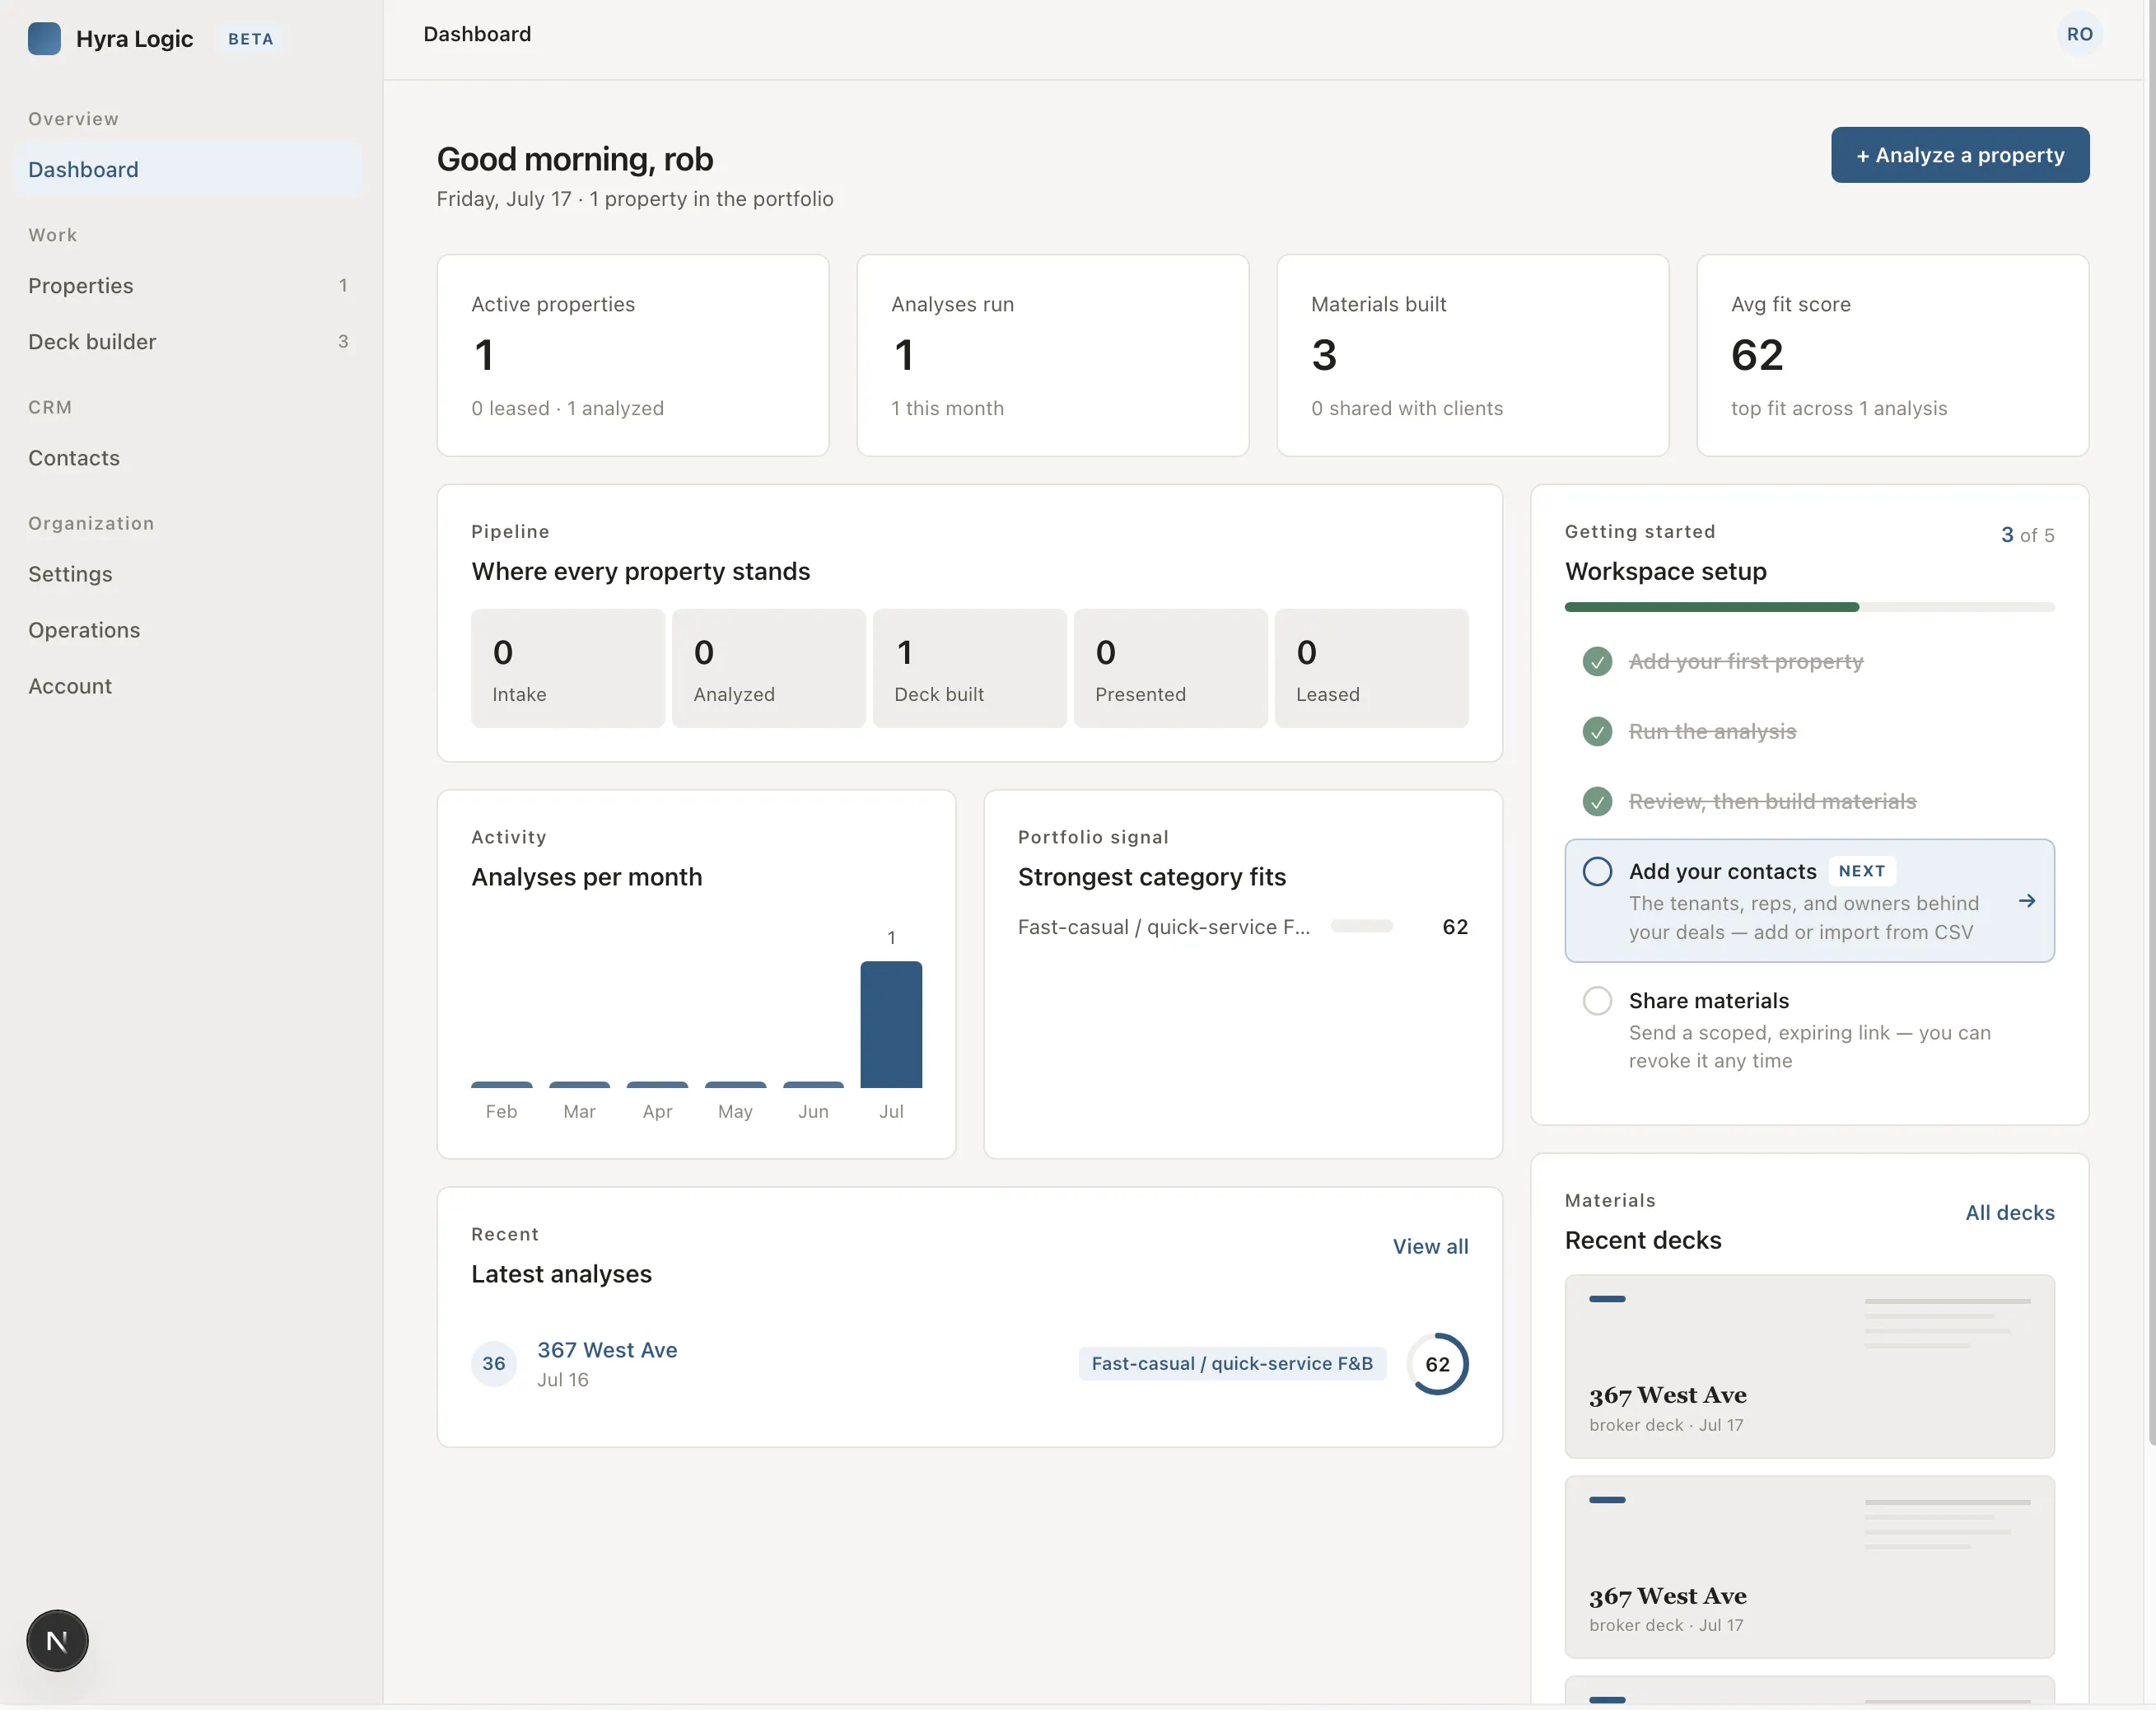Toggle Review, then build materials checkmark
Screen dimensions: 2156x1710
1597,801
